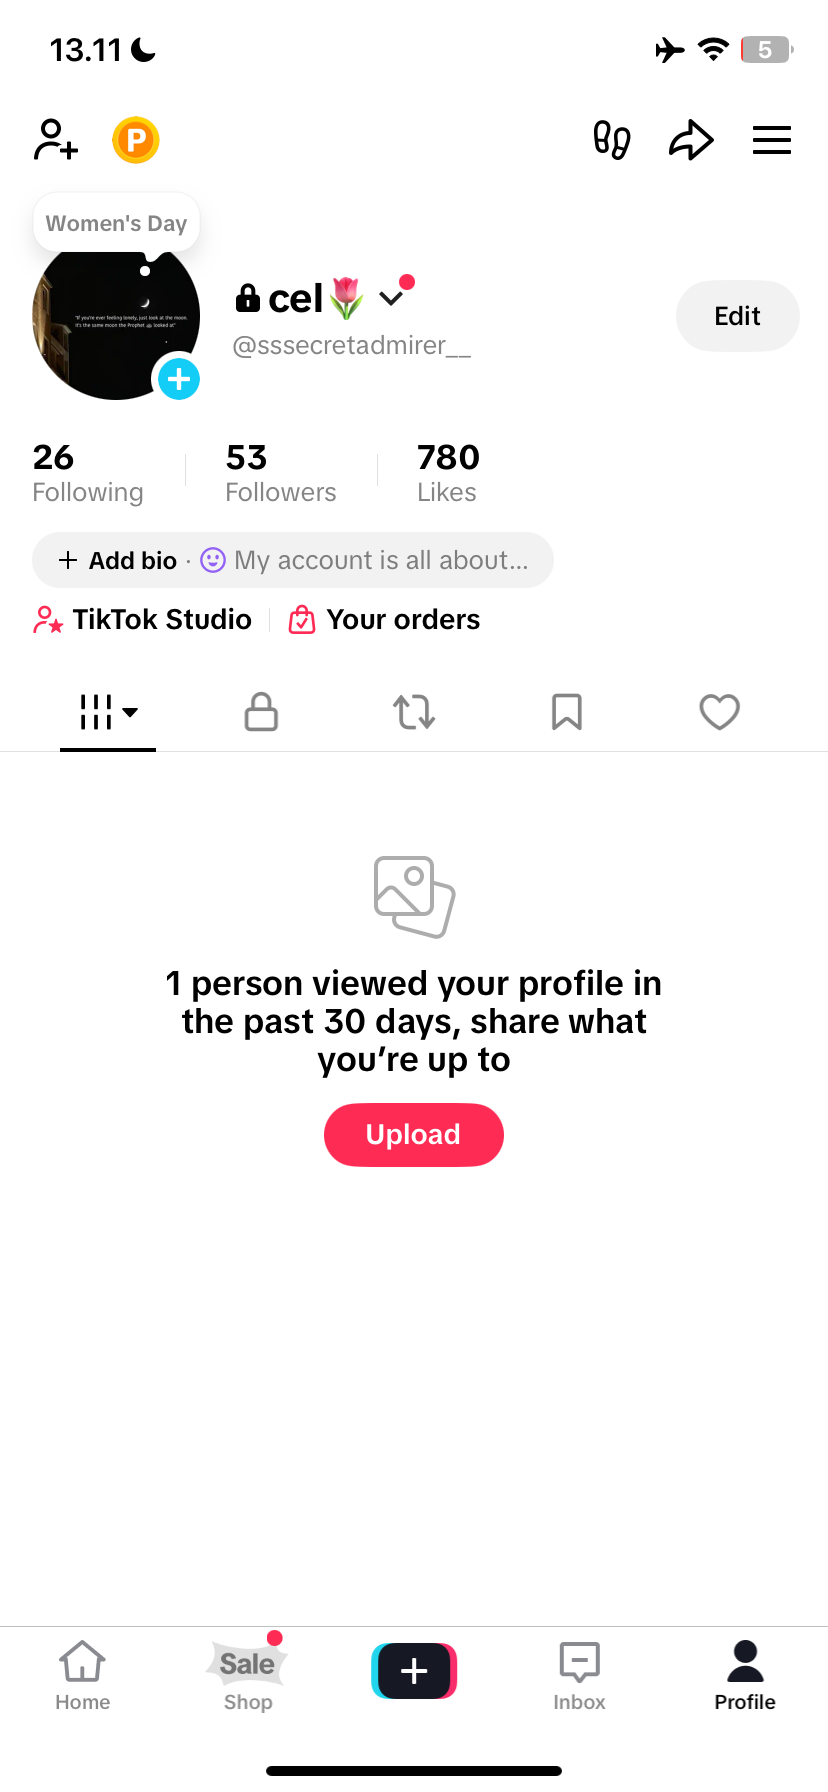Tap the create post plus button
The image size is (828, 1792).
click(414, 1671)
